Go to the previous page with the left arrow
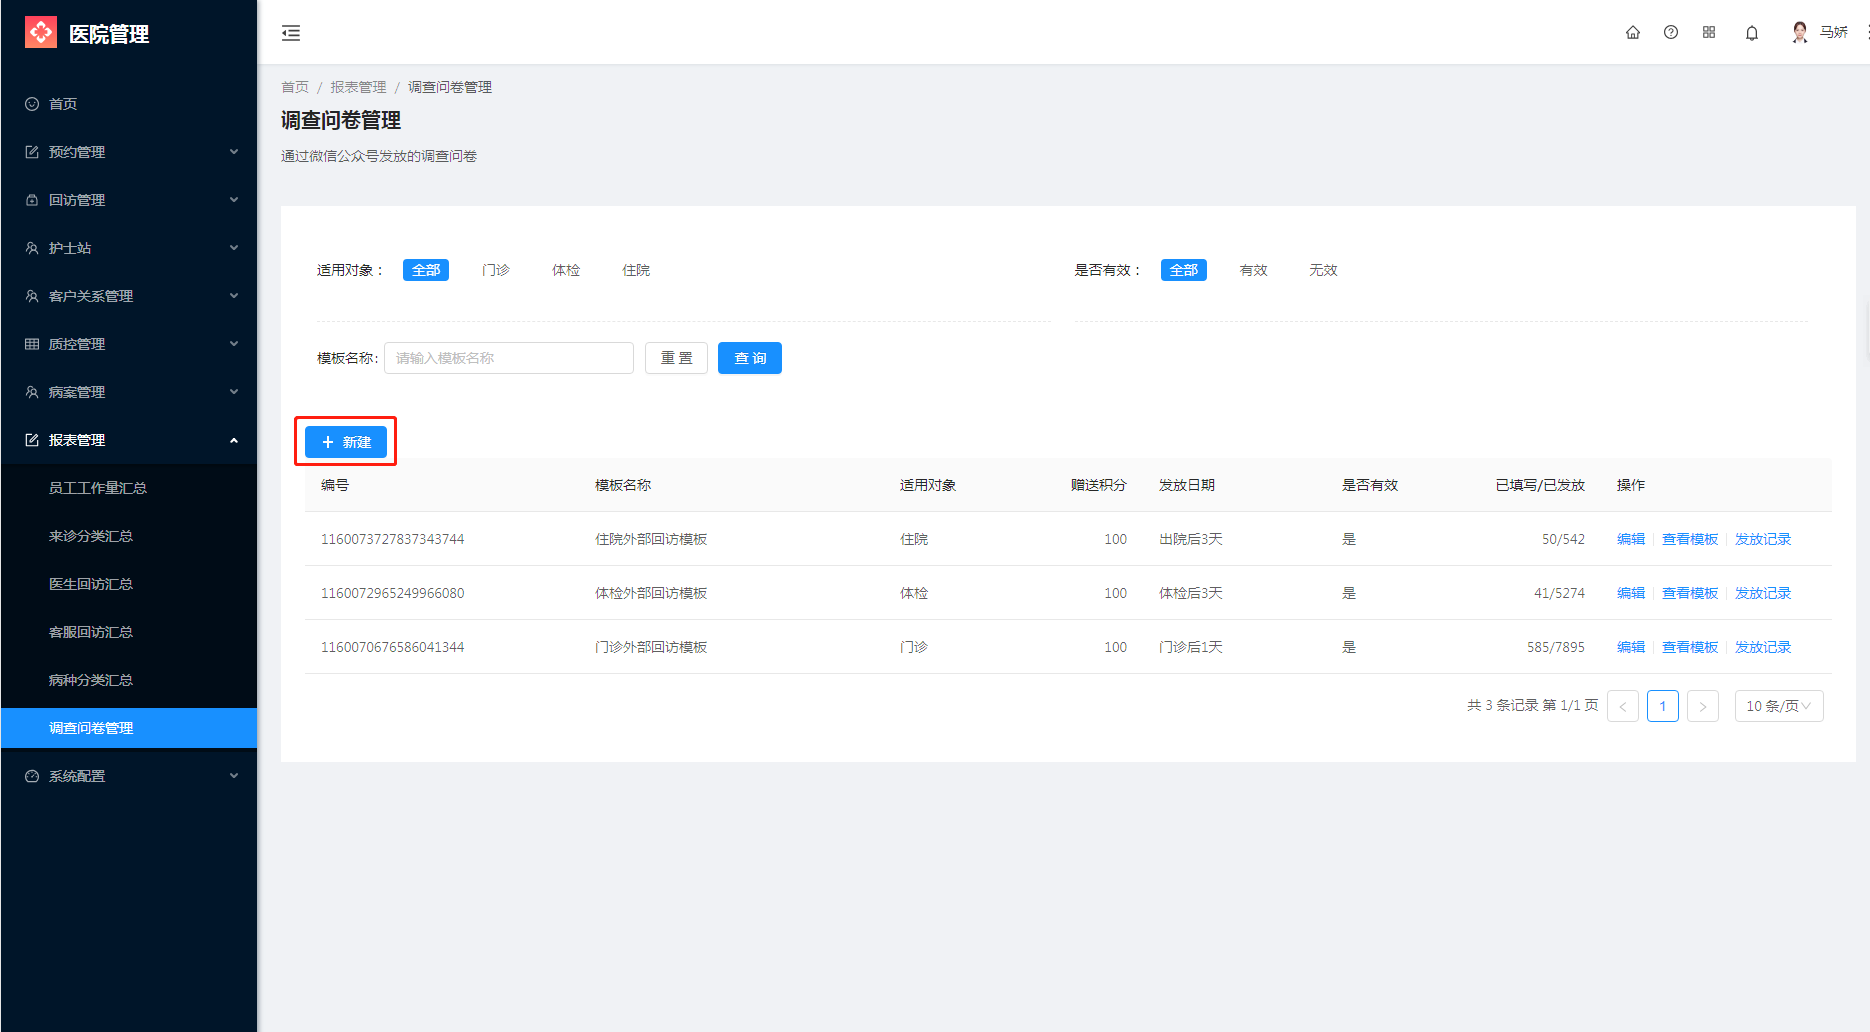Screen dimensions: 1870x1032 click(x=1623, y=706)
